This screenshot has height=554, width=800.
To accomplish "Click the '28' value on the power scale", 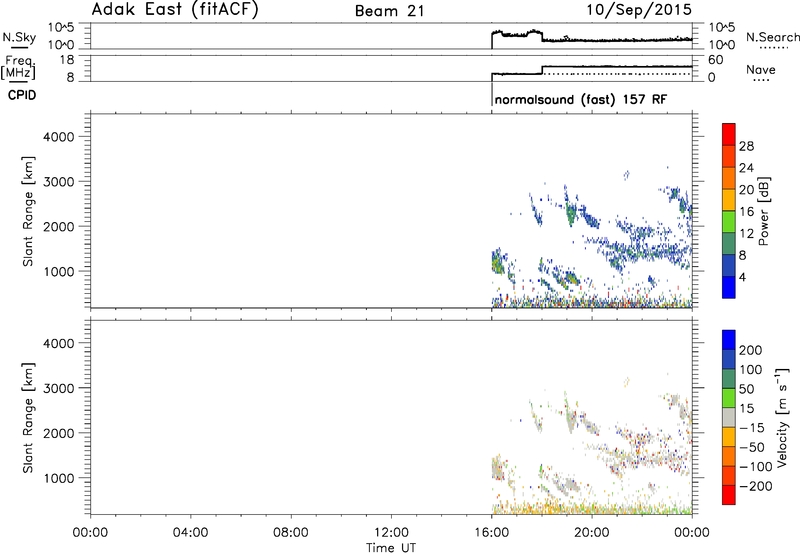I will [x=746, y=146].
